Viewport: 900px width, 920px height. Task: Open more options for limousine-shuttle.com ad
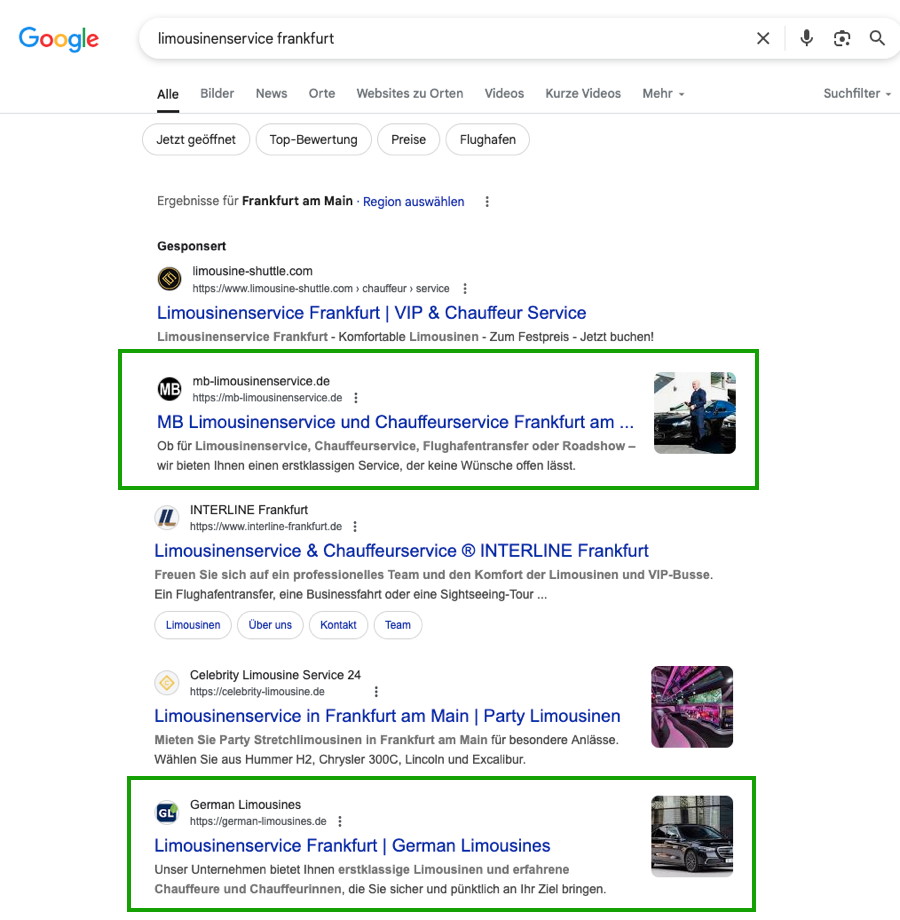tap(465, 289)
